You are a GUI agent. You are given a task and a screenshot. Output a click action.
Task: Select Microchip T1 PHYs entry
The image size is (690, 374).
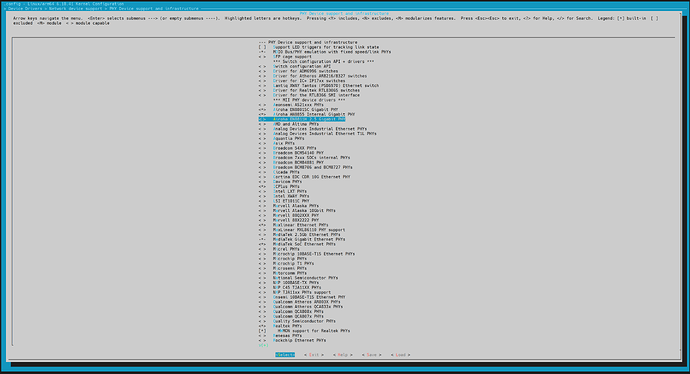[286, 264]
